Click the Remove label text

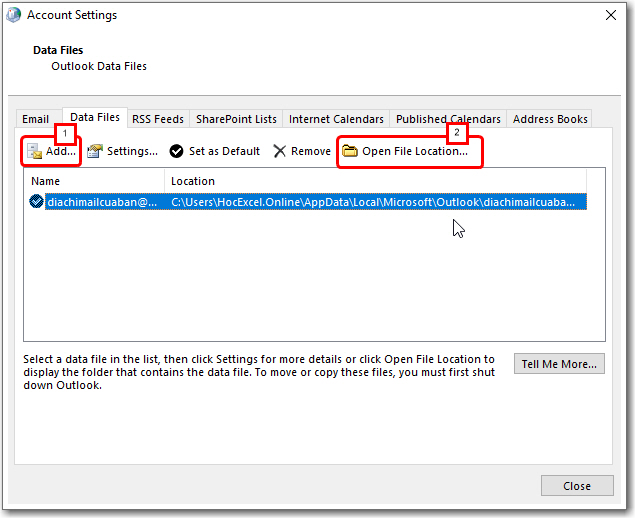pos(311,151)
